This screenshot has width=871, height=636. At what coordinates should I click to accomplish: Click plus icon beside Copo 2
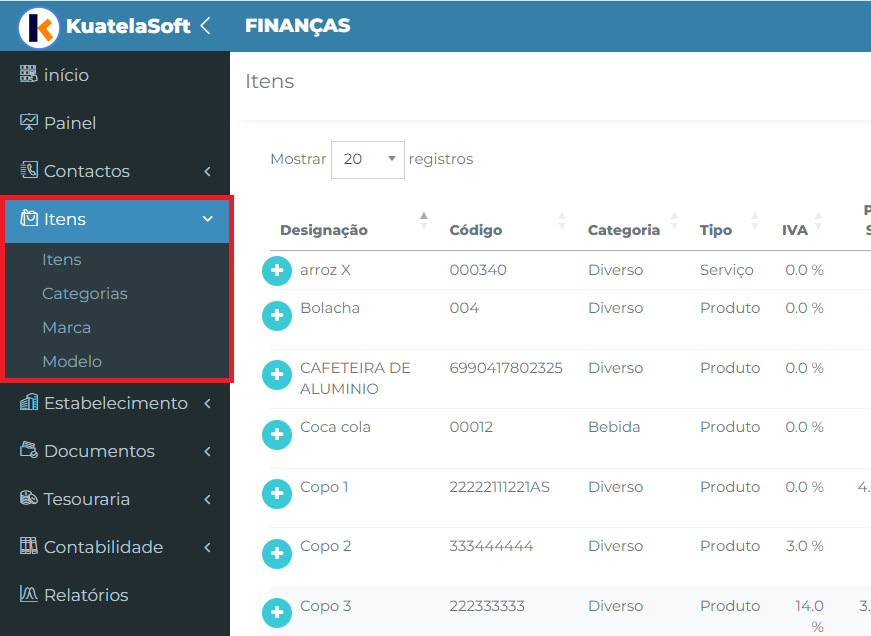277,553
